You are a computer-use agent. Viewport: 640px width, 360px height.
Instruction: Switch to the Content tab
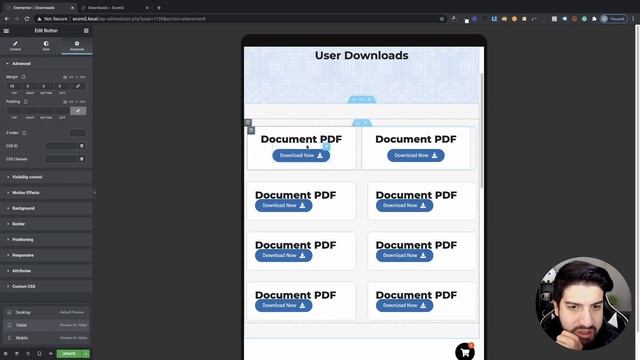(15, 46)
